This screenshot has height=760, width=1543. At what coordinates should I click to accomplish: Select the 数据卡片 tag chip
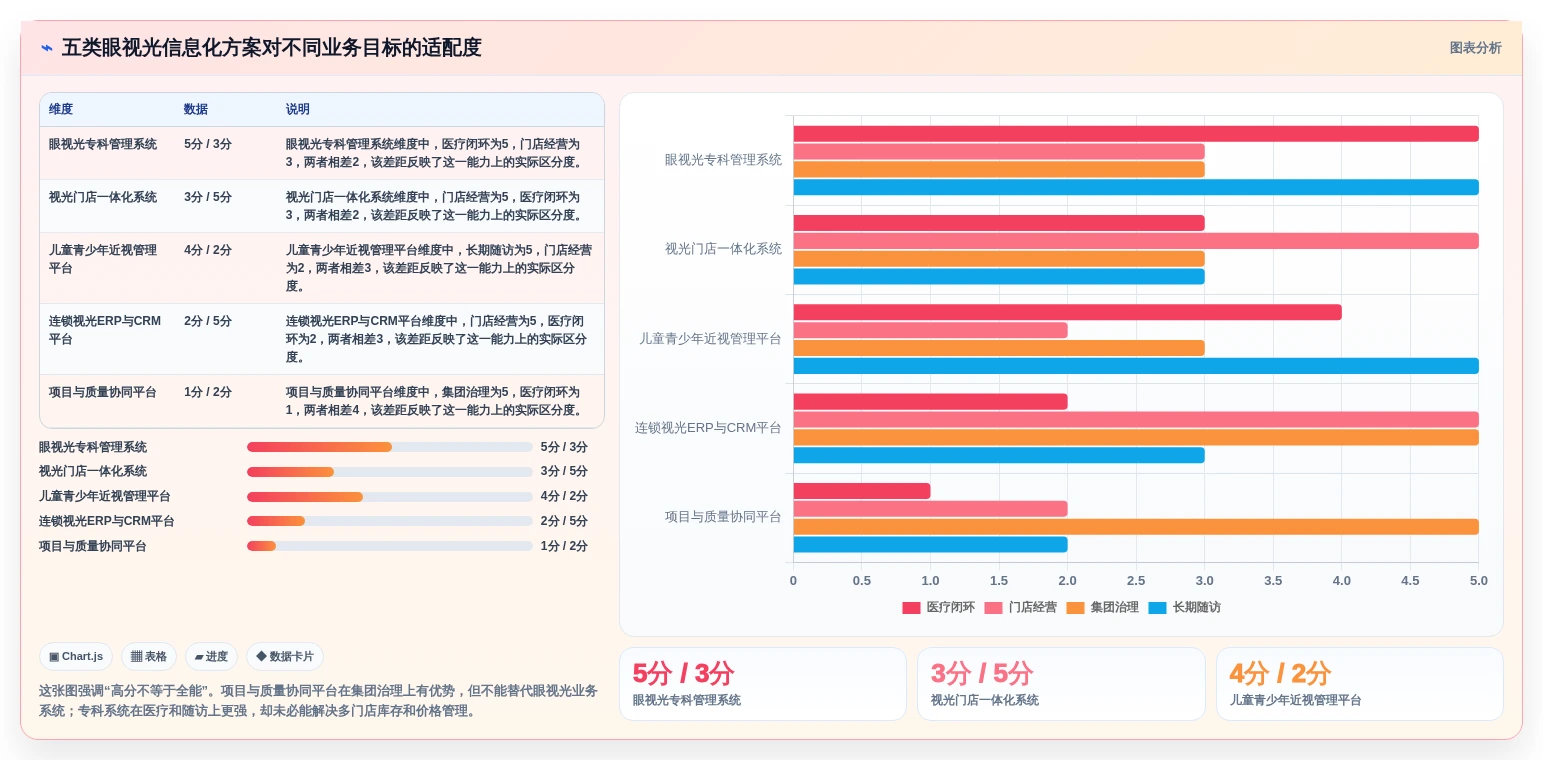(285, 657)
